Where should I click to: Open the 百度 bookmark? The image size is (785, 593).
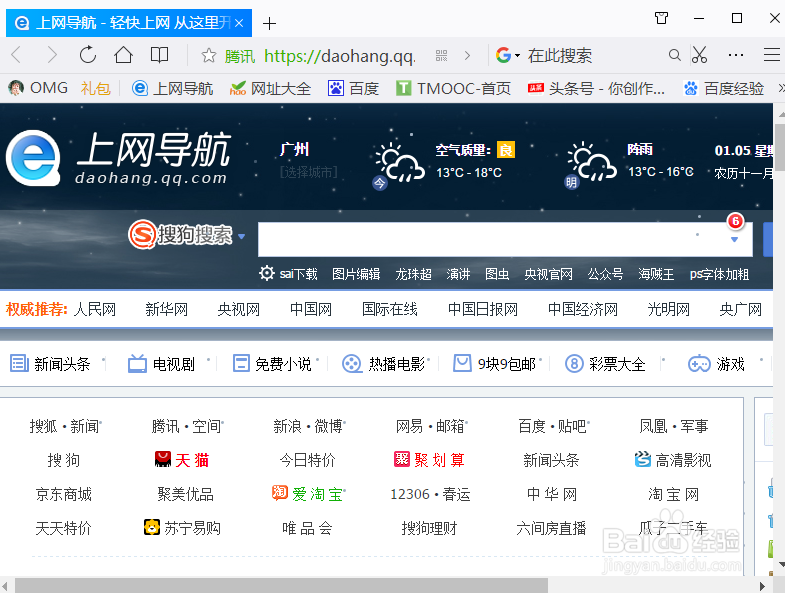click(x=353, y=88)
